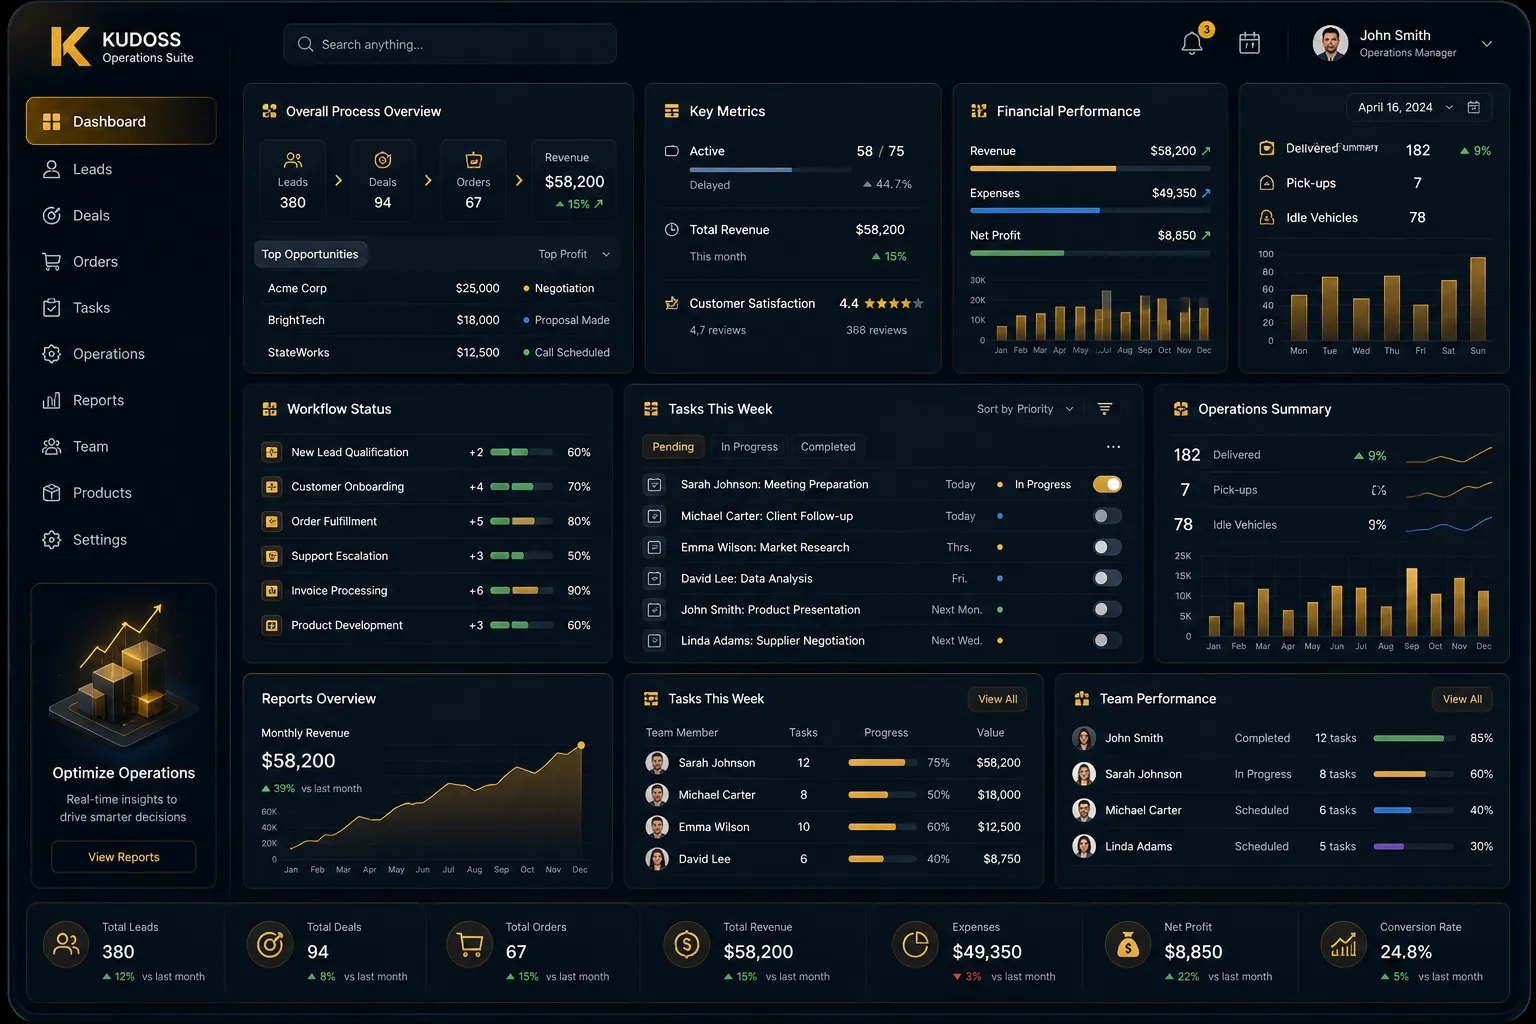Expand the John Smith profile dropdown
Viewport: 1536px width, 1024px height.
click(1486, 44)
